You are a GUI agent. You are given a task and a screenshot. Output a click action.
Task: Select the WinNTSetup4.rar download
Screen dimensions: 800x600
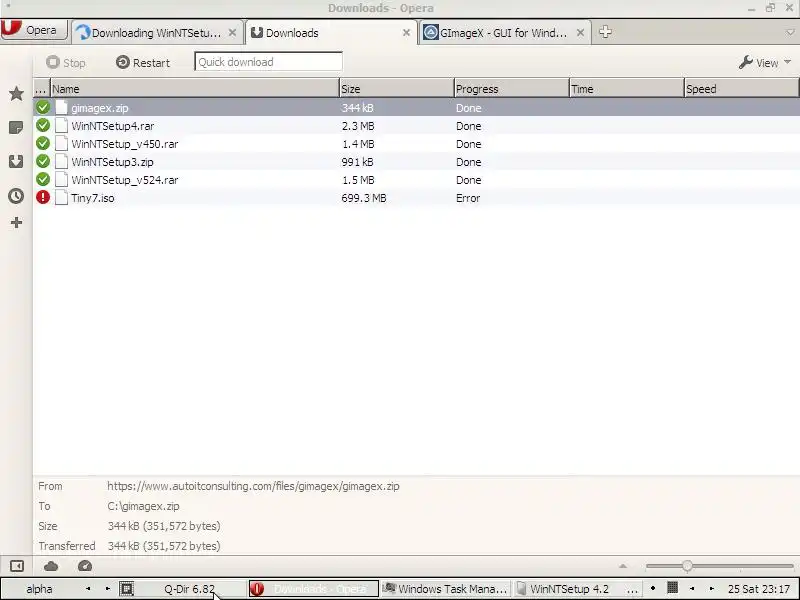point(416,126)
